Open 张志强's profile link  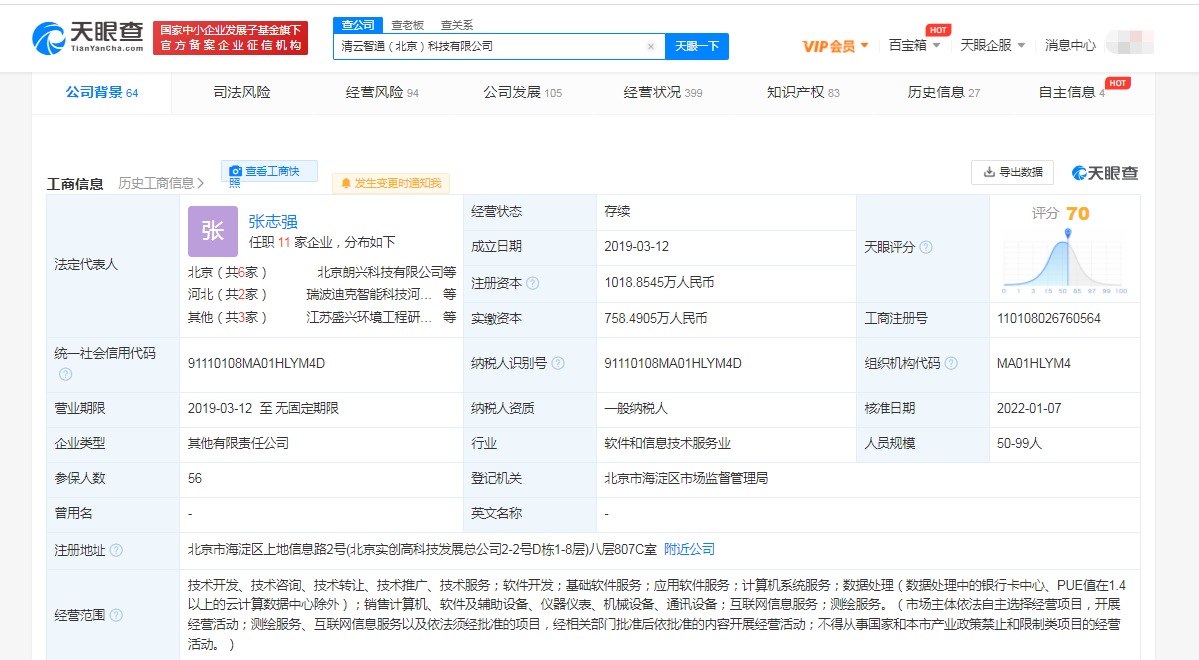(273, 222)
